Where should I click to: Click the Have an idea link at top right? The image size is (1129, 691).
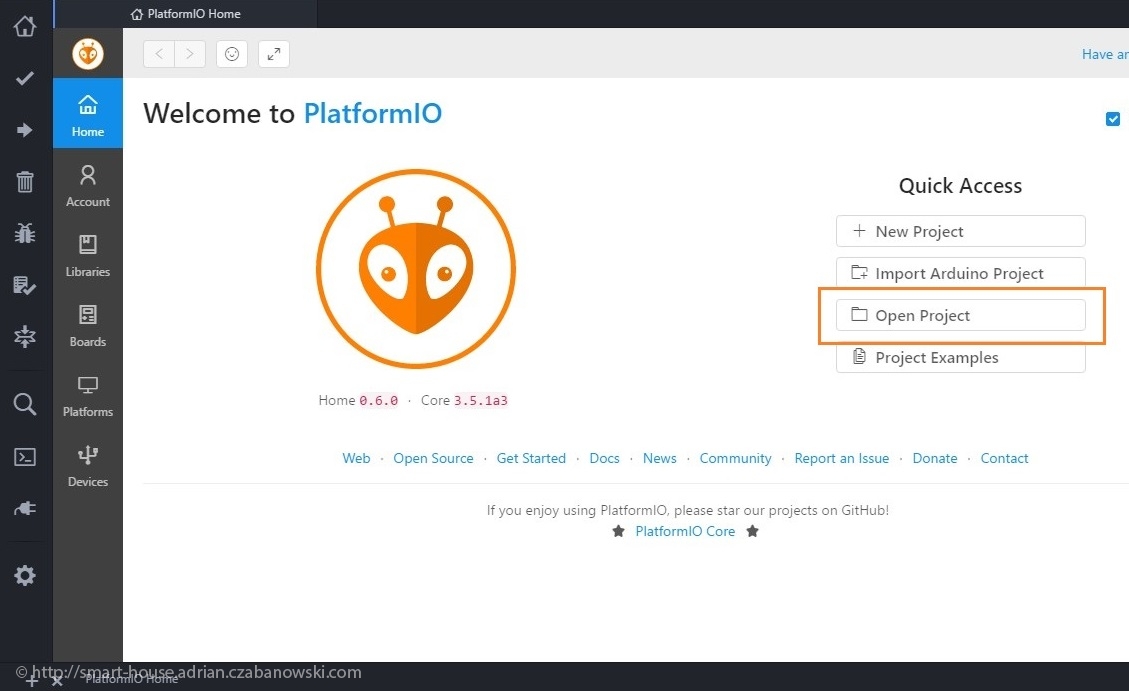click(1105, 54)
